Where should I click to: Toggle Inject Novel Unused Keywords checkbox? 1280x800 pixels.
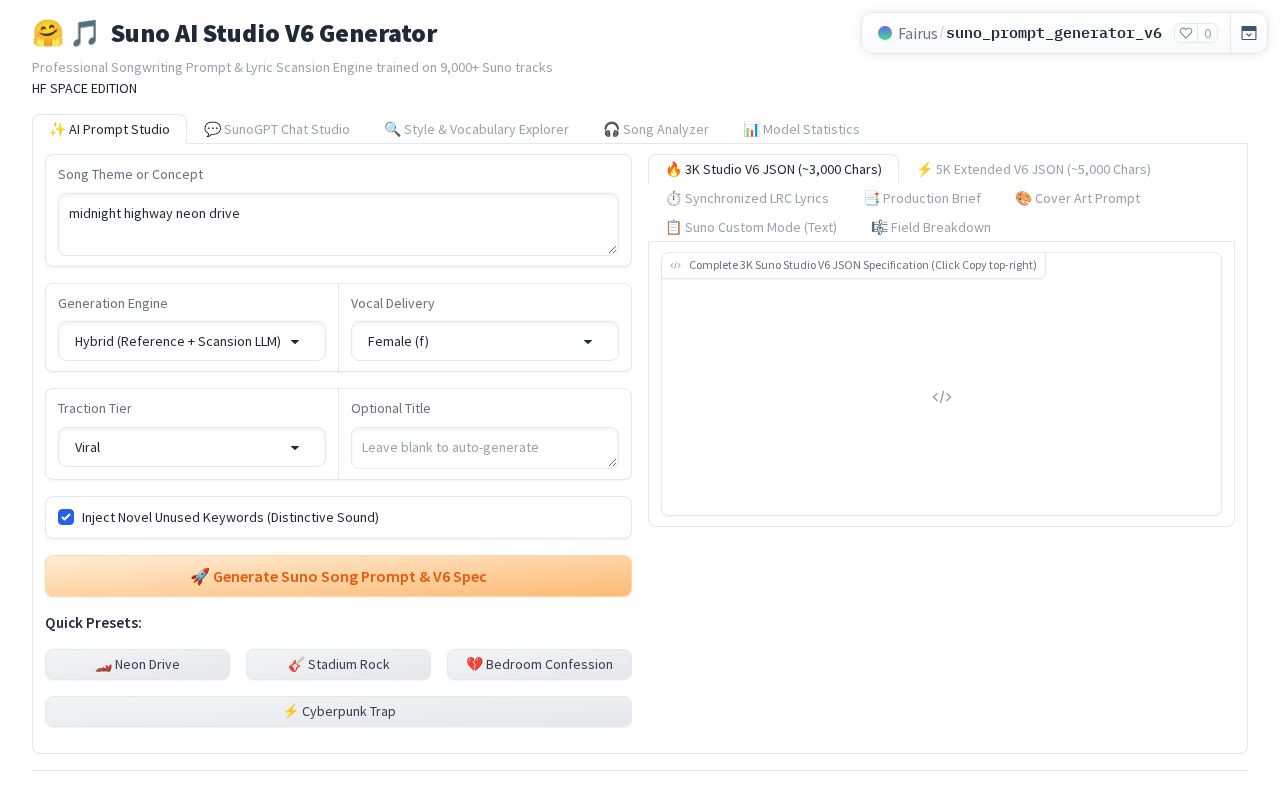[x=66, y=517]
